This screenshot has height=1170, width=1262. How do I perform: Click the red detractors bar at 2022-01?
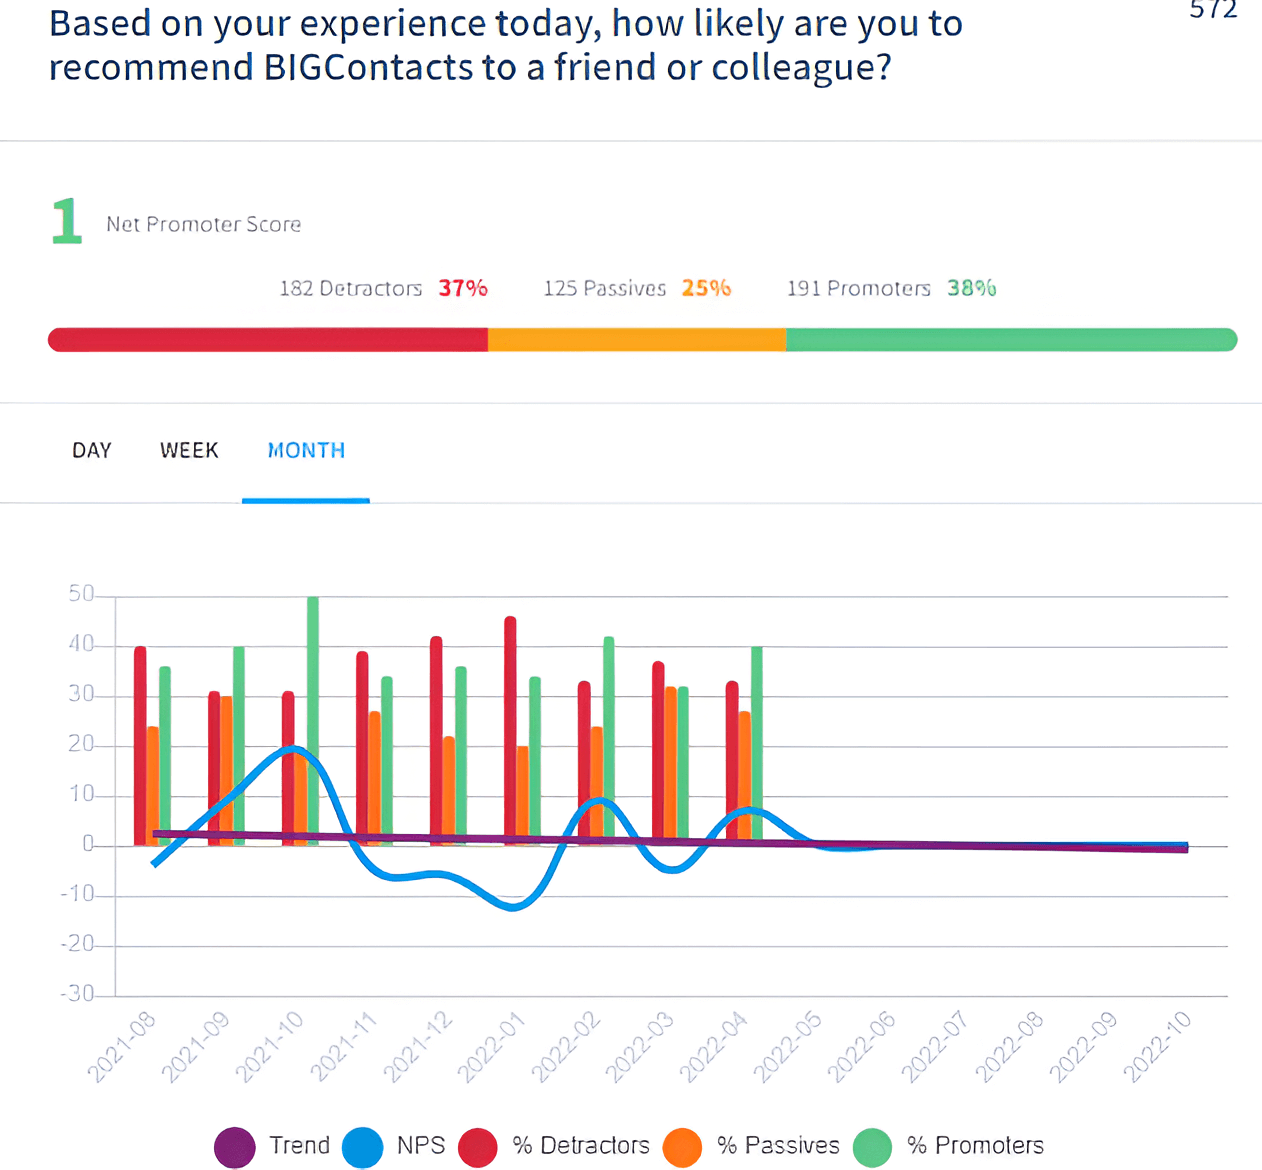[510, 731]
